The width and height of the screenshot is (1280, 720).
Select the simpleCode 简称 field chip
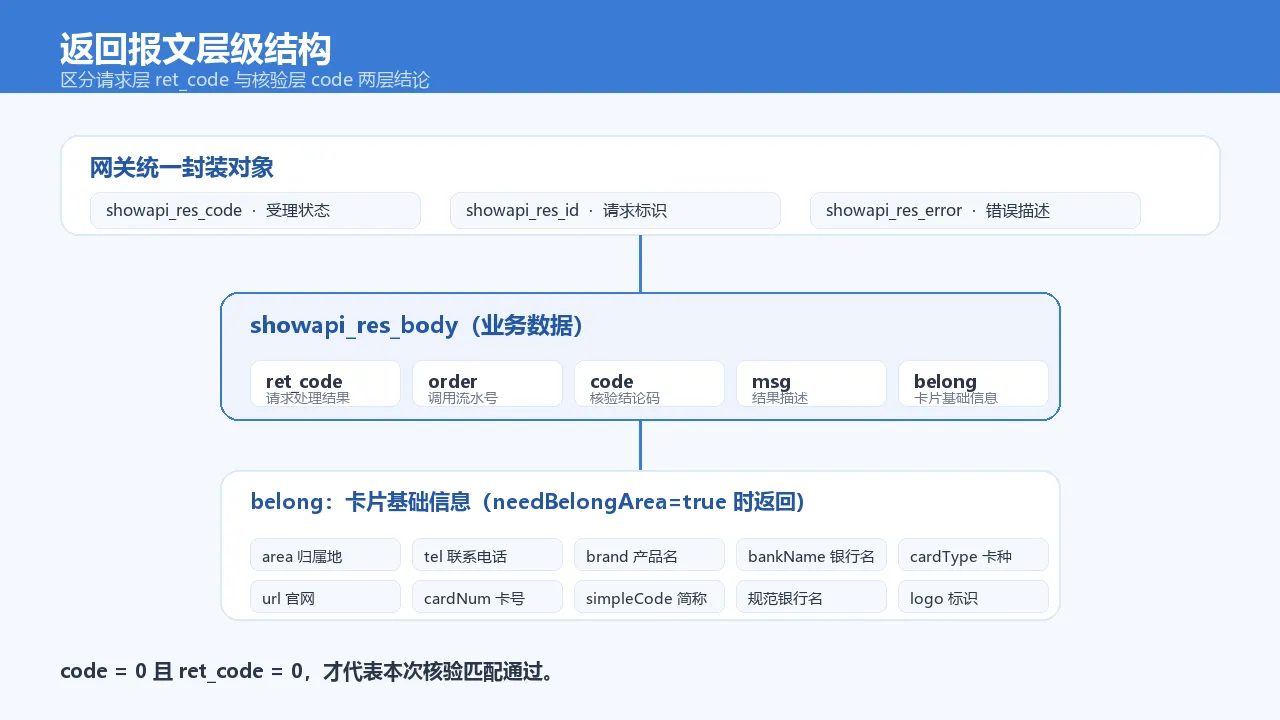pos(649,597)
